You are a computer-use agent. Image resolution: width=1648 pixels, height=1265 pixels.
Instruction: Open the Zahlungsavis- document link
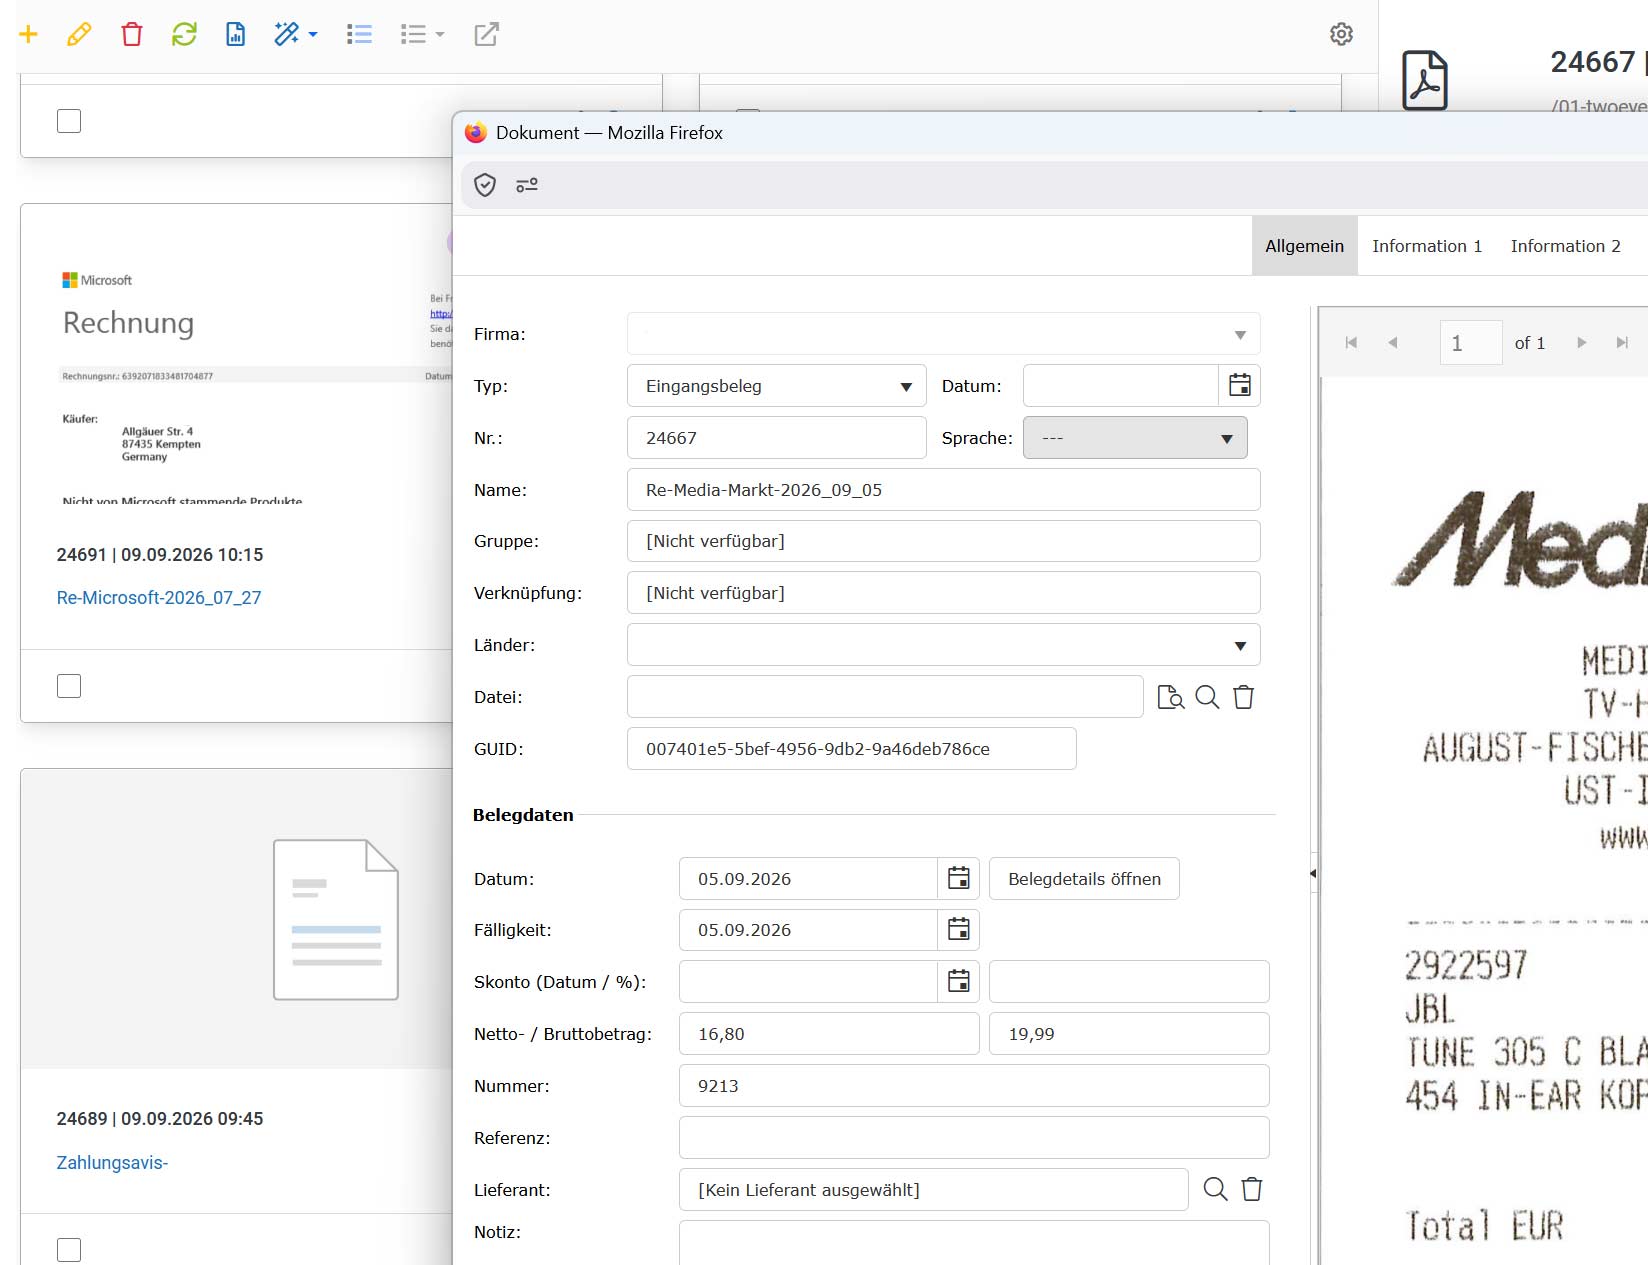(x=112, y=1163)
